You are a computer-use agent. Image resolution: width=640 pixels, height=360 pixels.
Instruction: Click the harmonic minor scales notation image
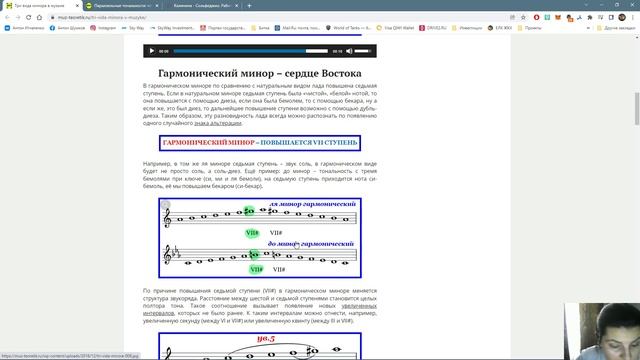coord(260,238)
